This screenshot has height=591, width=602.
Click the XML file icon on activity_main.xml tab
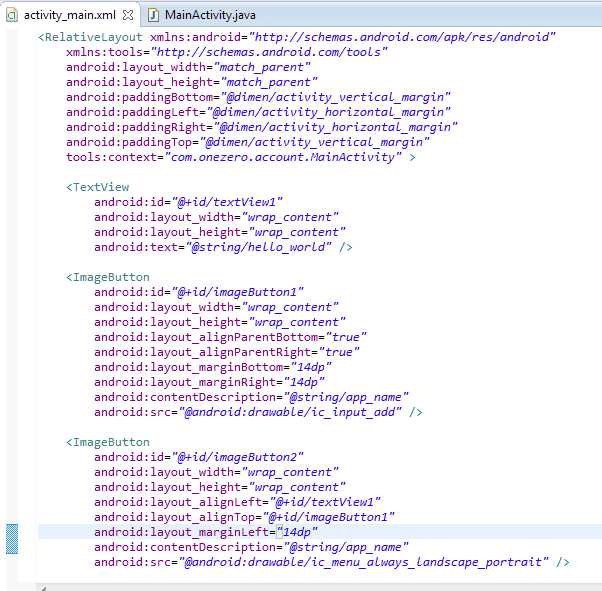[x=12, y=15]
